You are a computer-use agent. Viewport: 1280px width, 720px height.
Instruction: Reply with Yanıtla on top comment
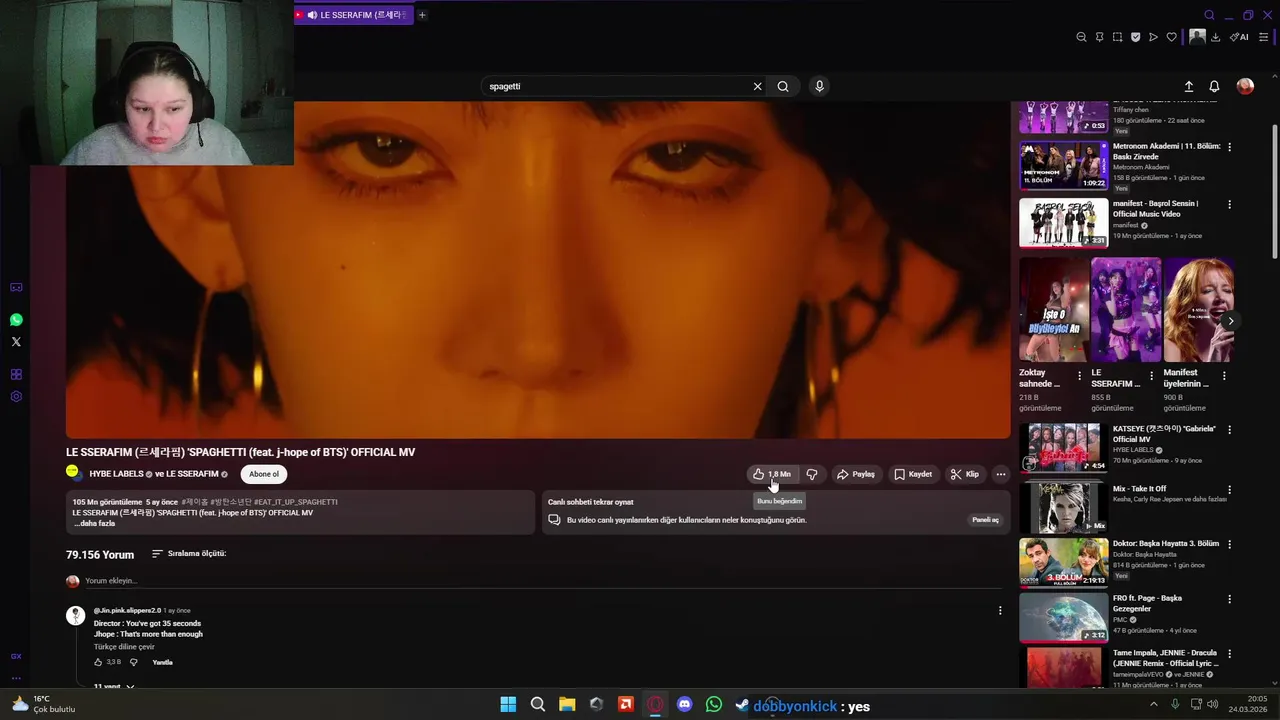[162, 662]
